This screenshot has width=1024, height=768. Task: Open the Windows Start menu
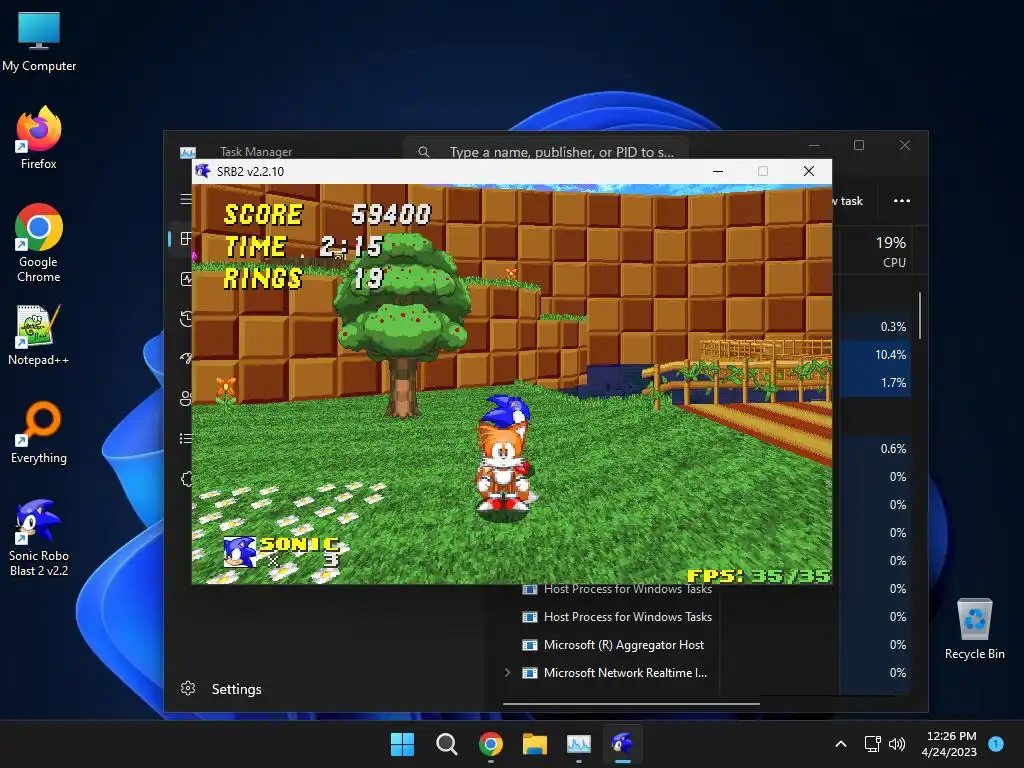coord(402,744)
